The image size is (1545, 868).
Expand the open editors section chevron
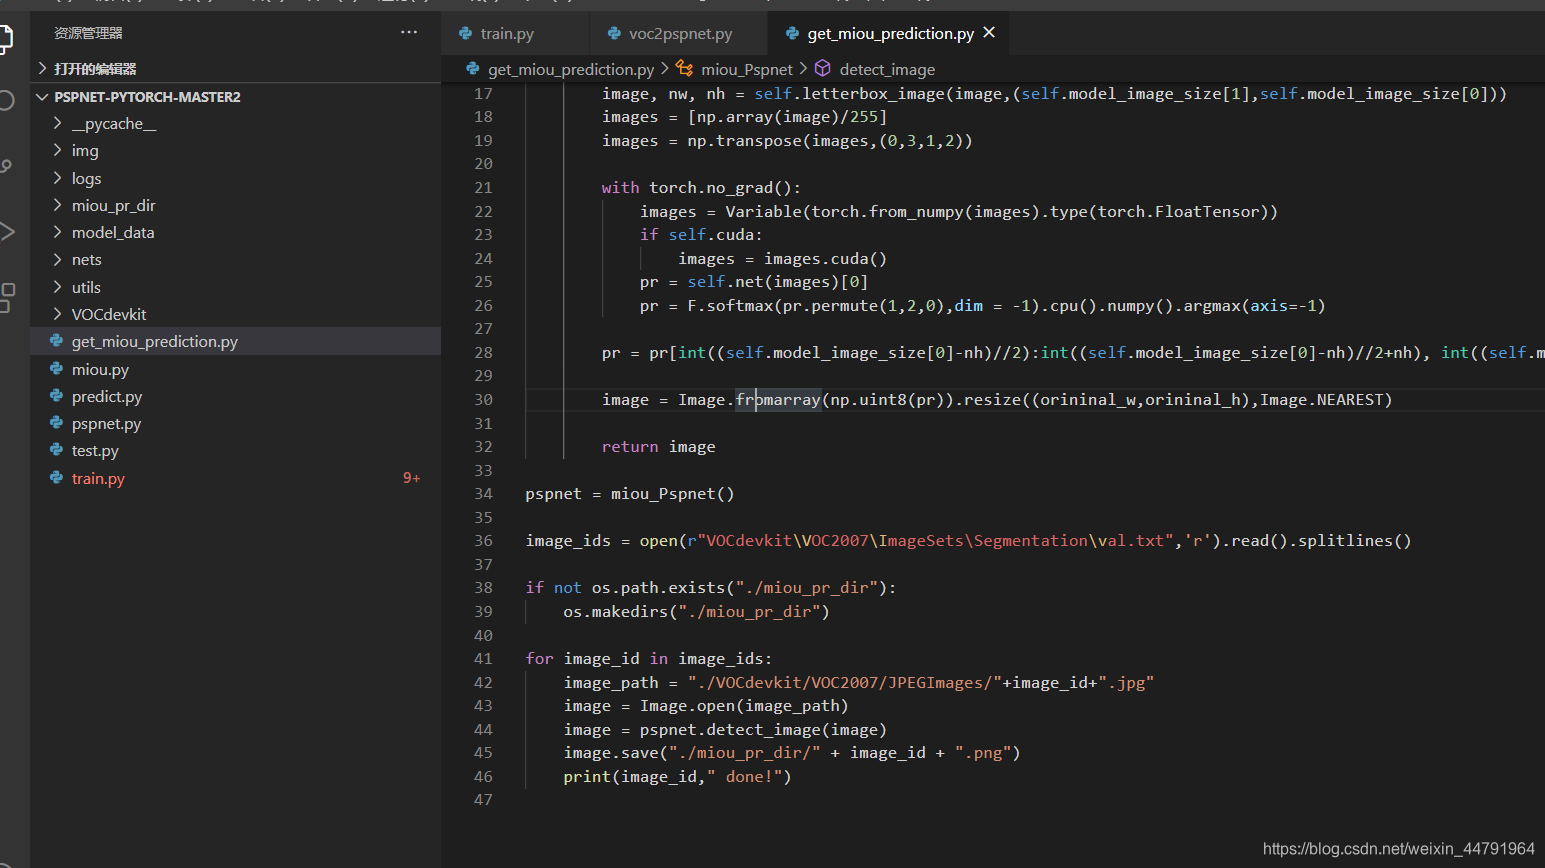tap(42, 68)
